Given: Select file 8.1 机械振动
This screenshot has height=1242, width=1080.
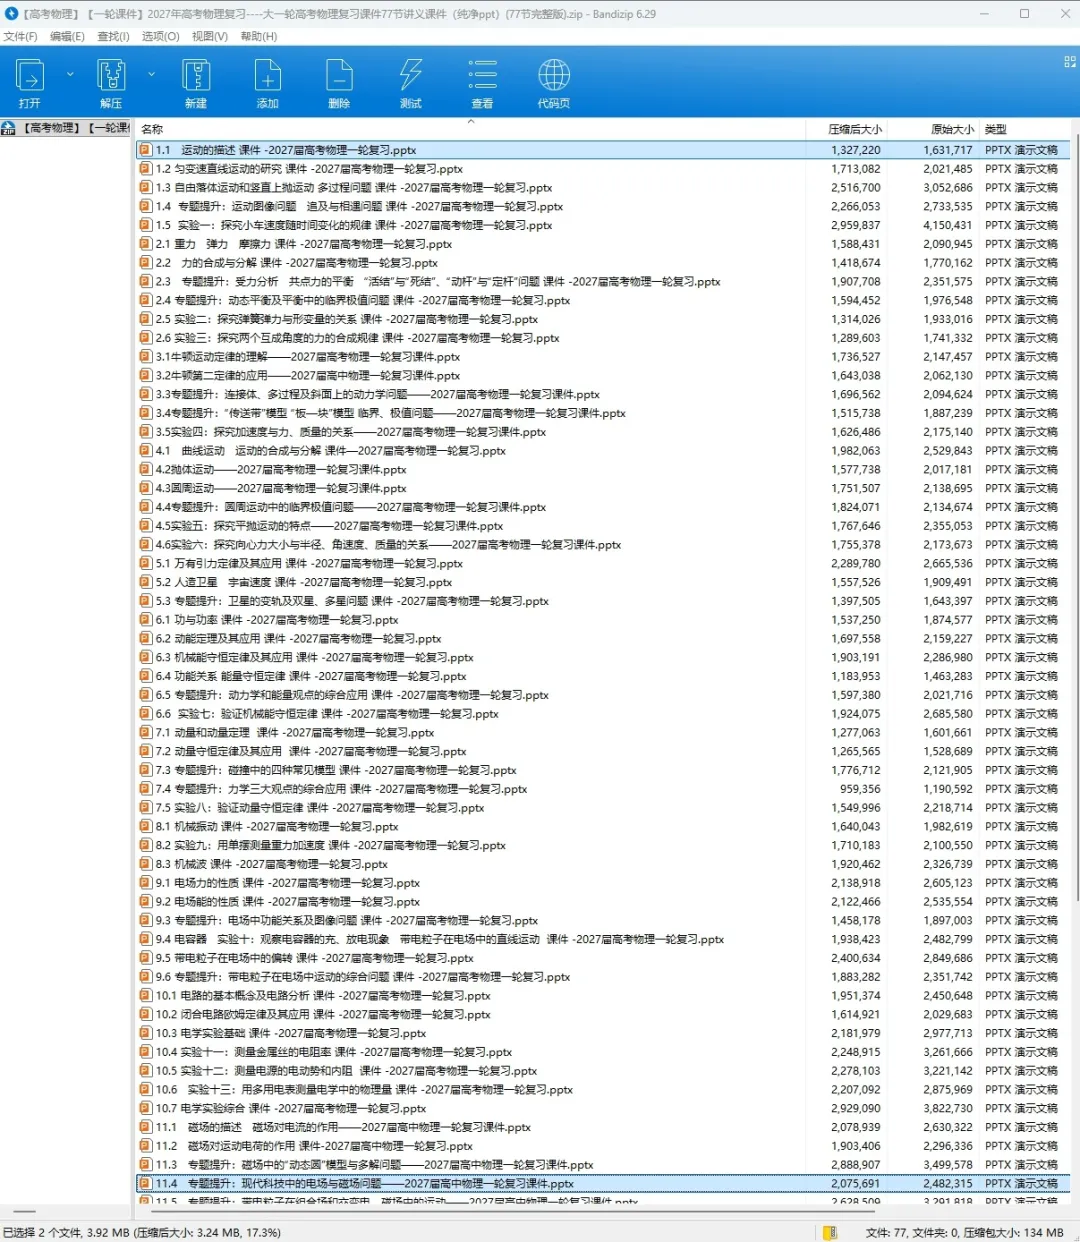Looking at the screenshot, I should click(603, 827).
